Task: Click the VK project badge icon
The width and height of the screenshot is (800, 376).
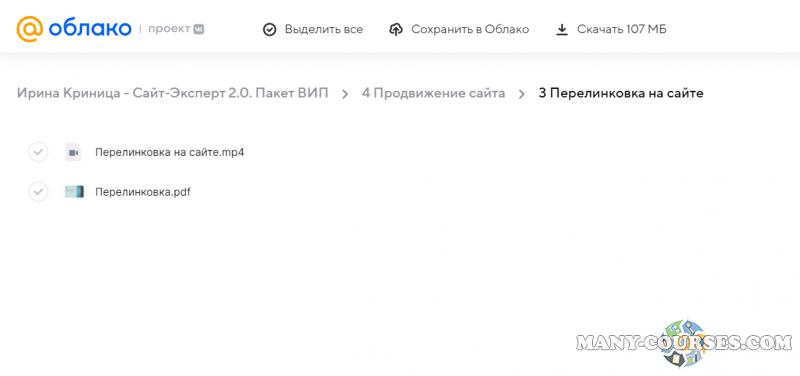Action: pos(198,29)
